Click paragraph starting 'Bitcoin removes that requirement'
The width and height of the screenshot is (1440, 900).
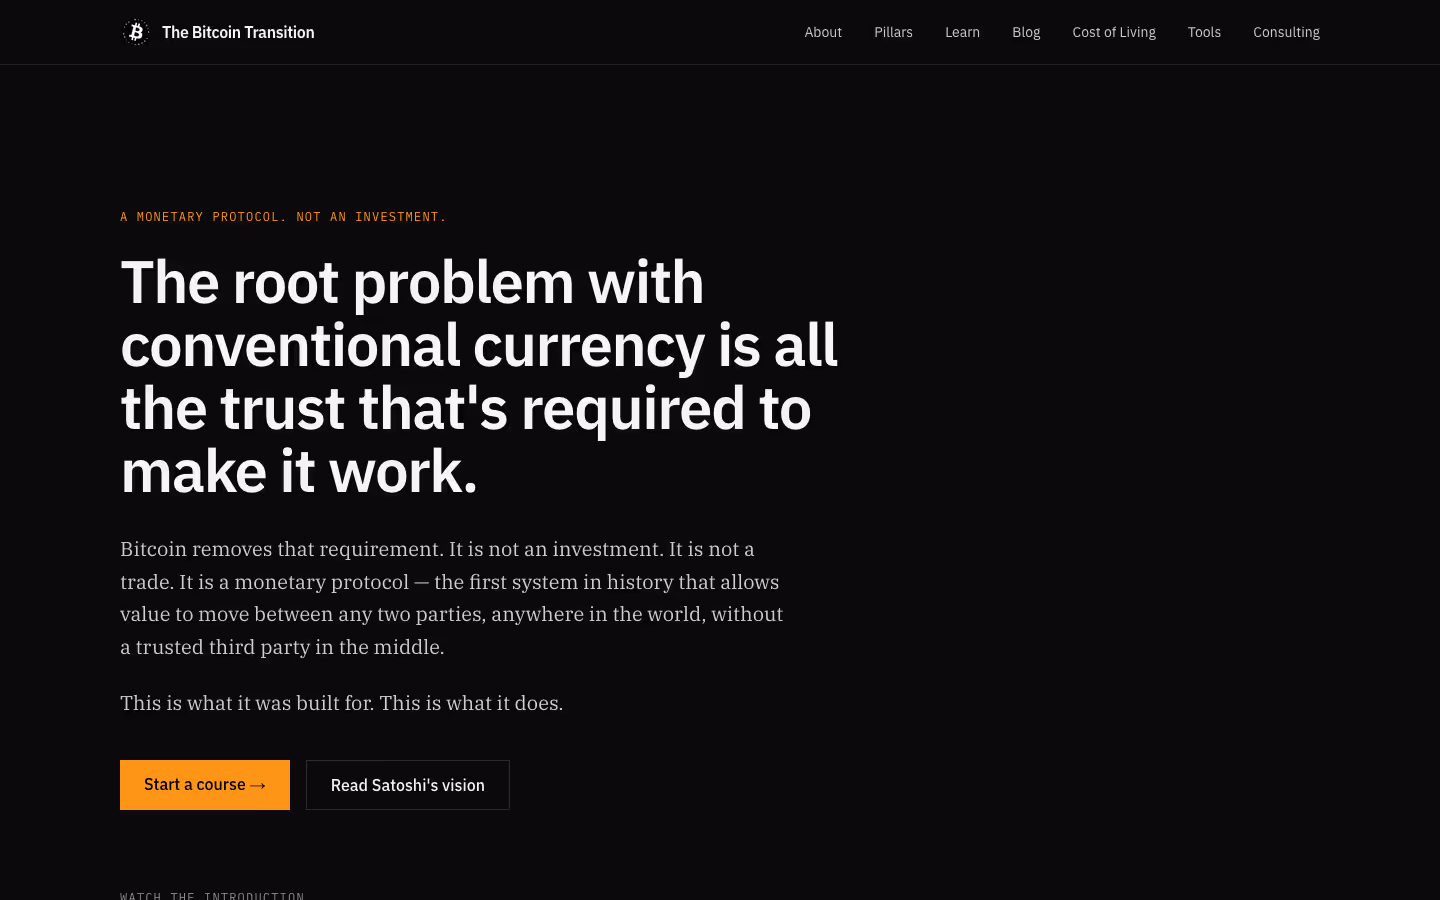pos(452,598)
